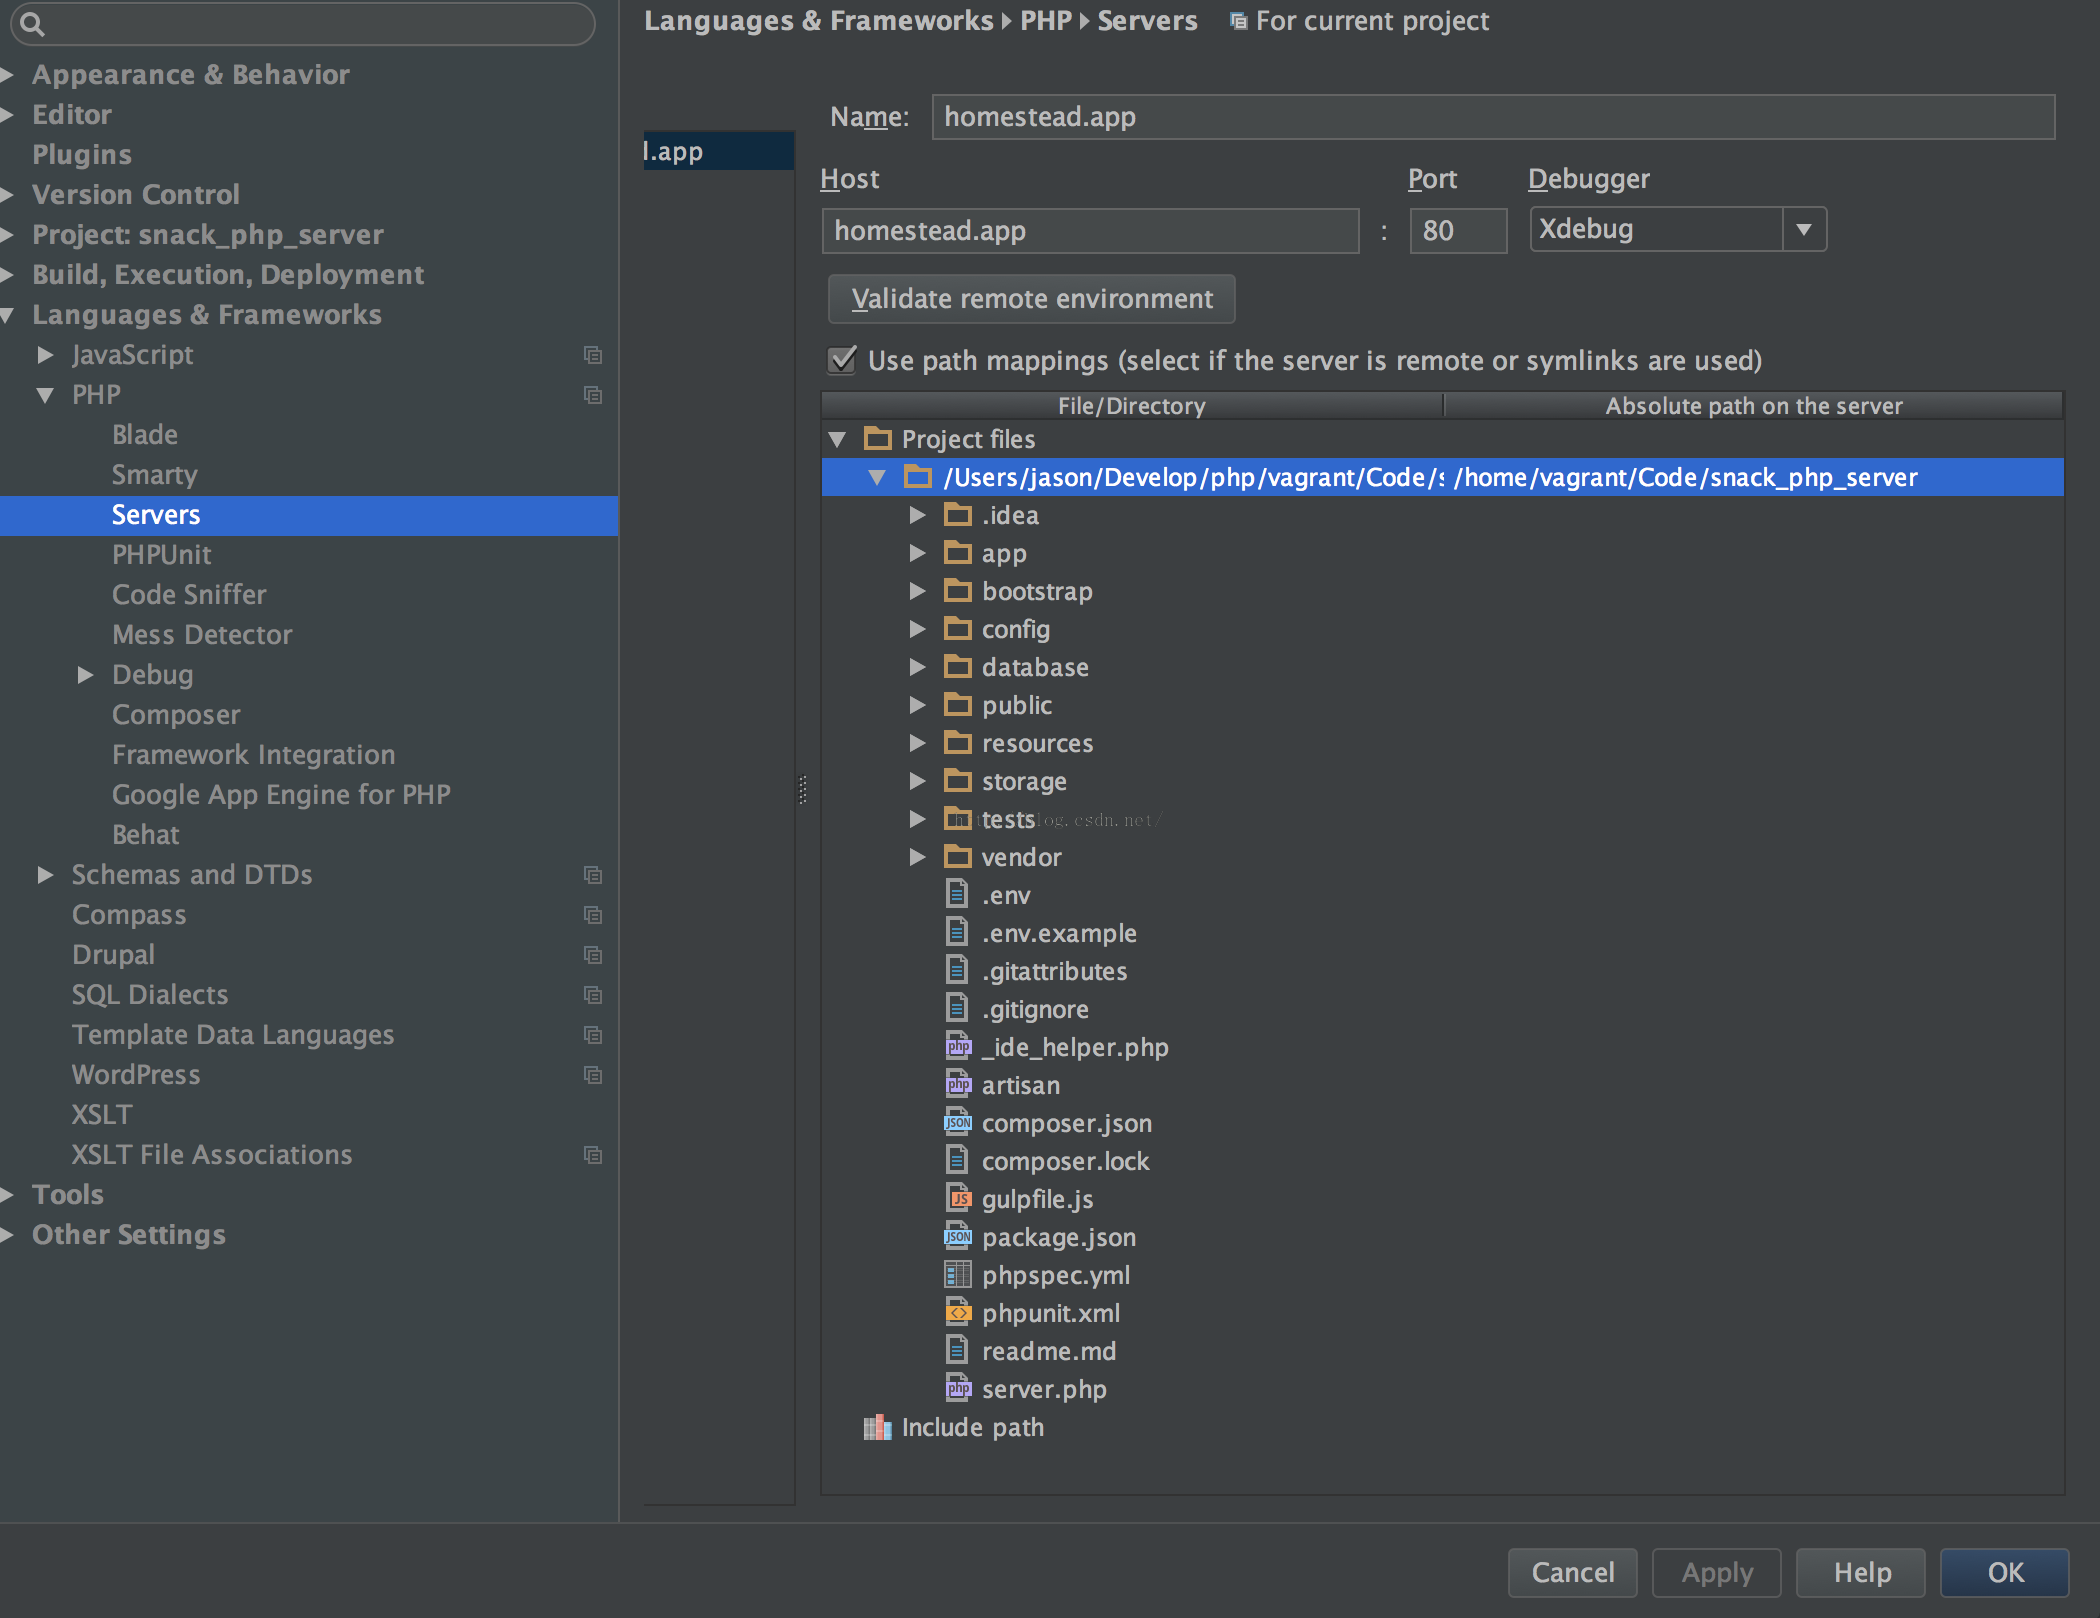
Task: Click the gulpfile.js JS icon
Action: pyautogui.click(x=958, y=1198)
